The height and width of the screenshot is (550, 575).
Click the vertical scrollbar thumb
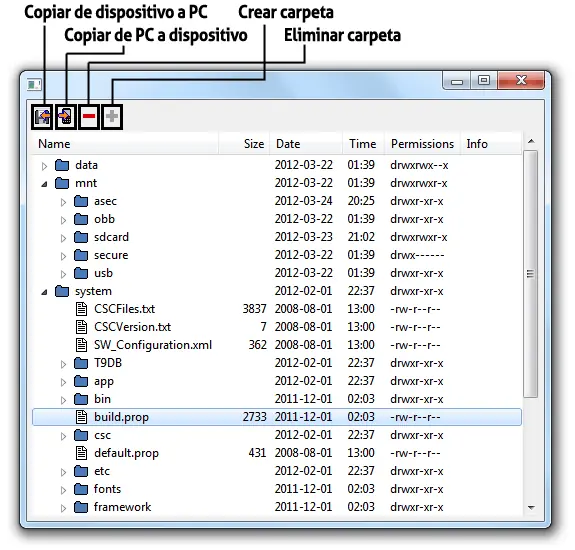530,274
